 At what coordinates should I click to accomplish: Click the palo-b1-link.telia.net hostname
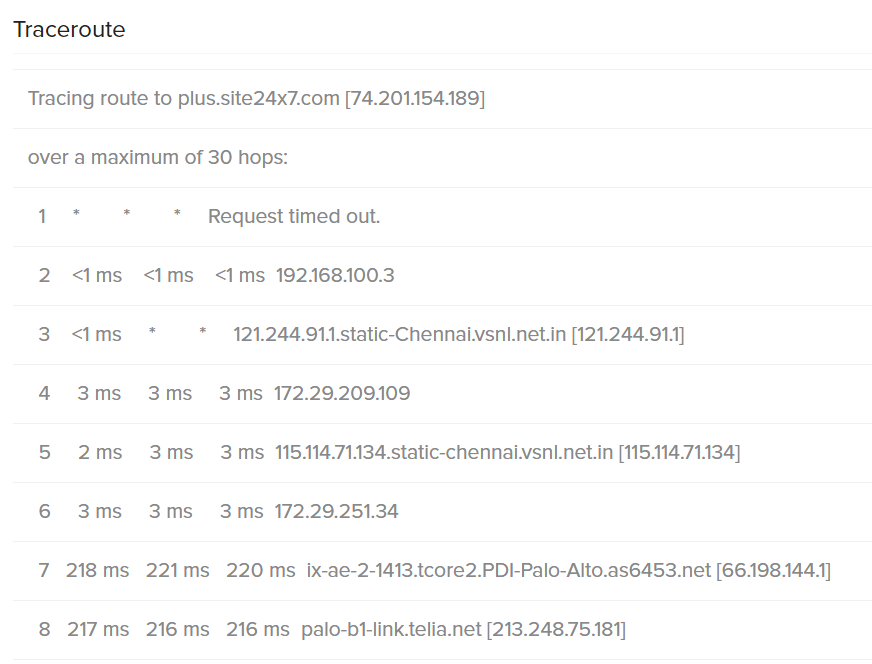(391, 629)
